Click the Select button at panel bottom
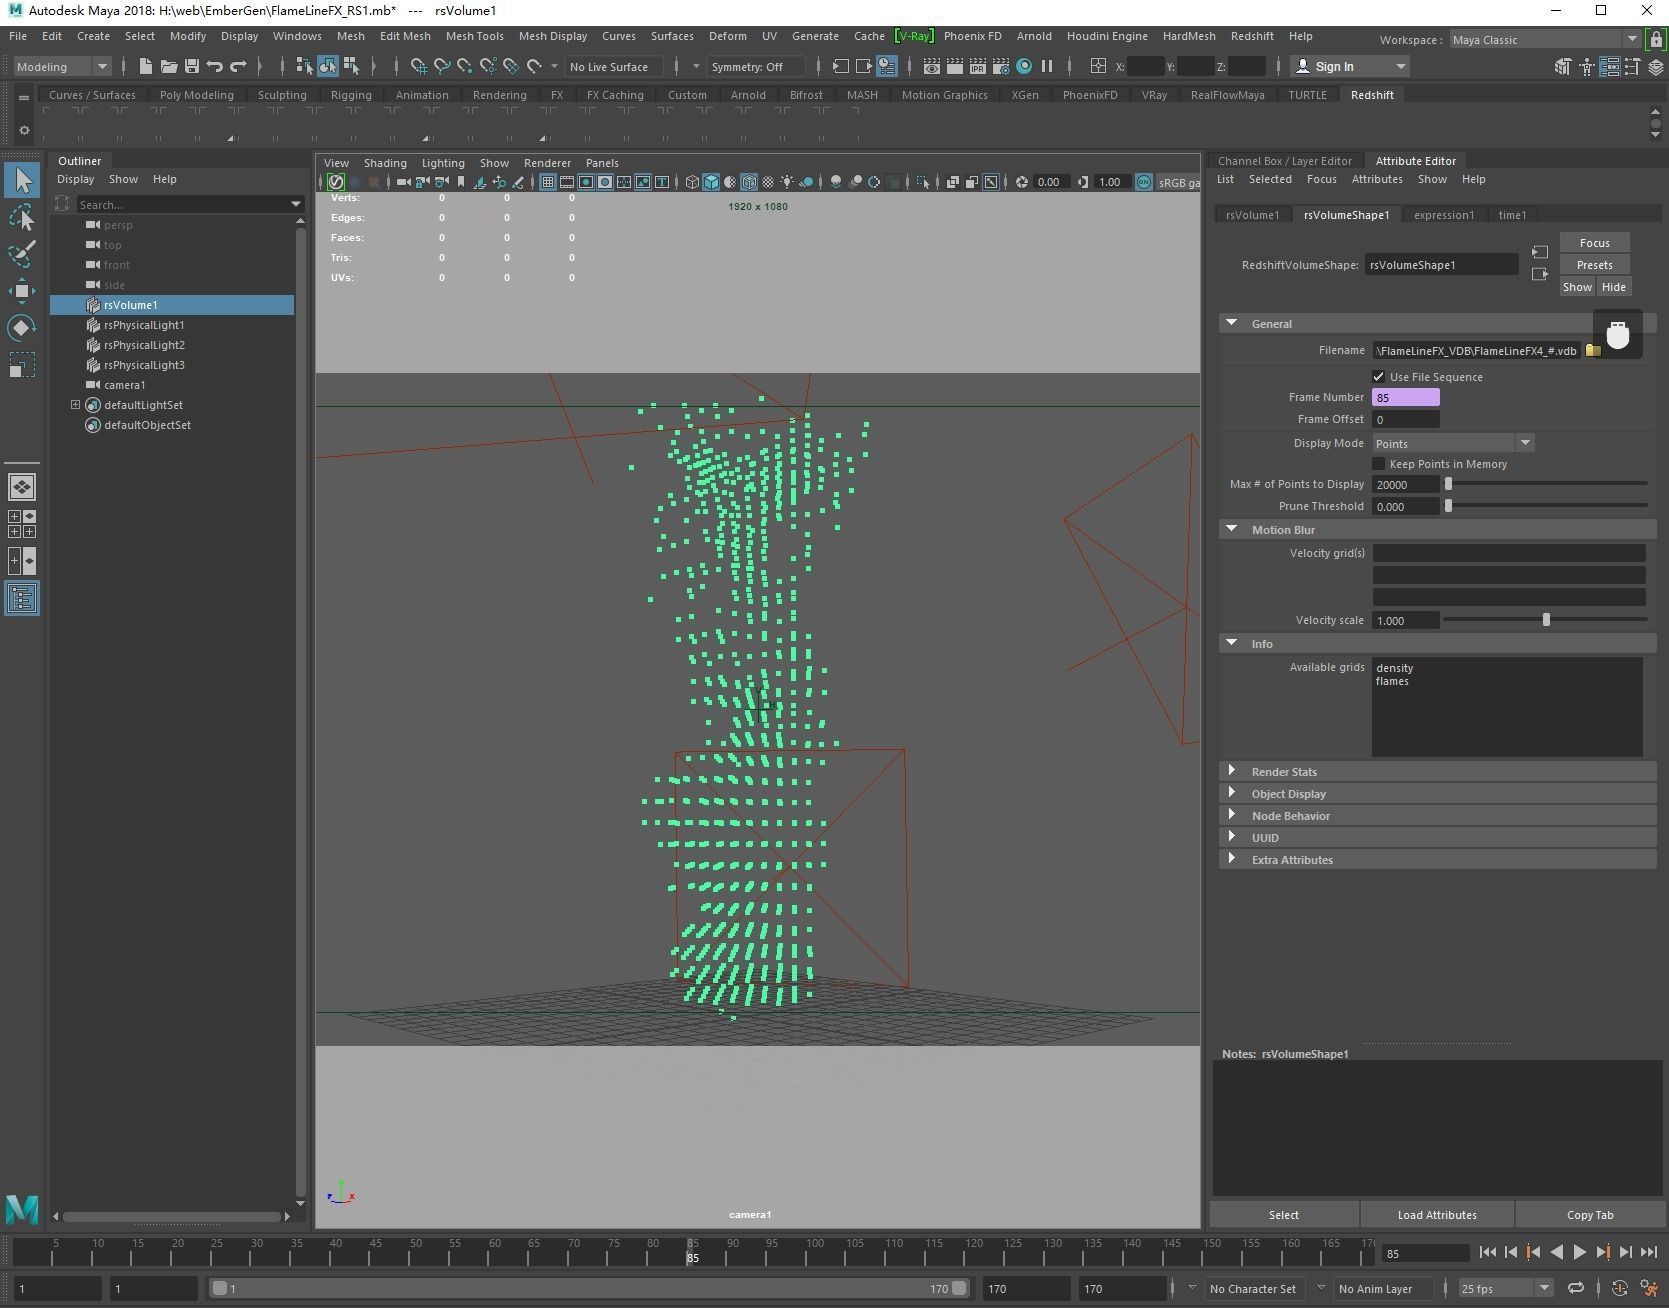 pyautogui.click(x=1284, y=1215)
